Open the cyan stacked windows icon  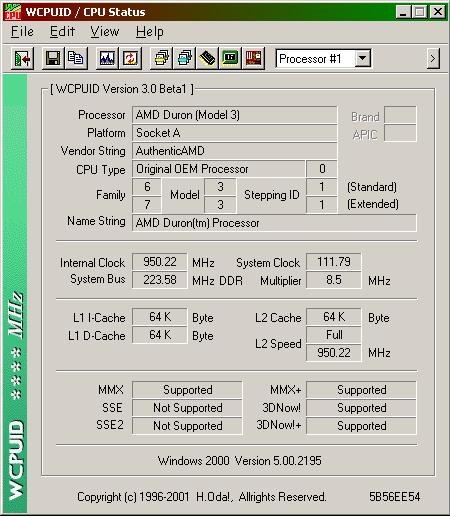click(x=184, y=59)
